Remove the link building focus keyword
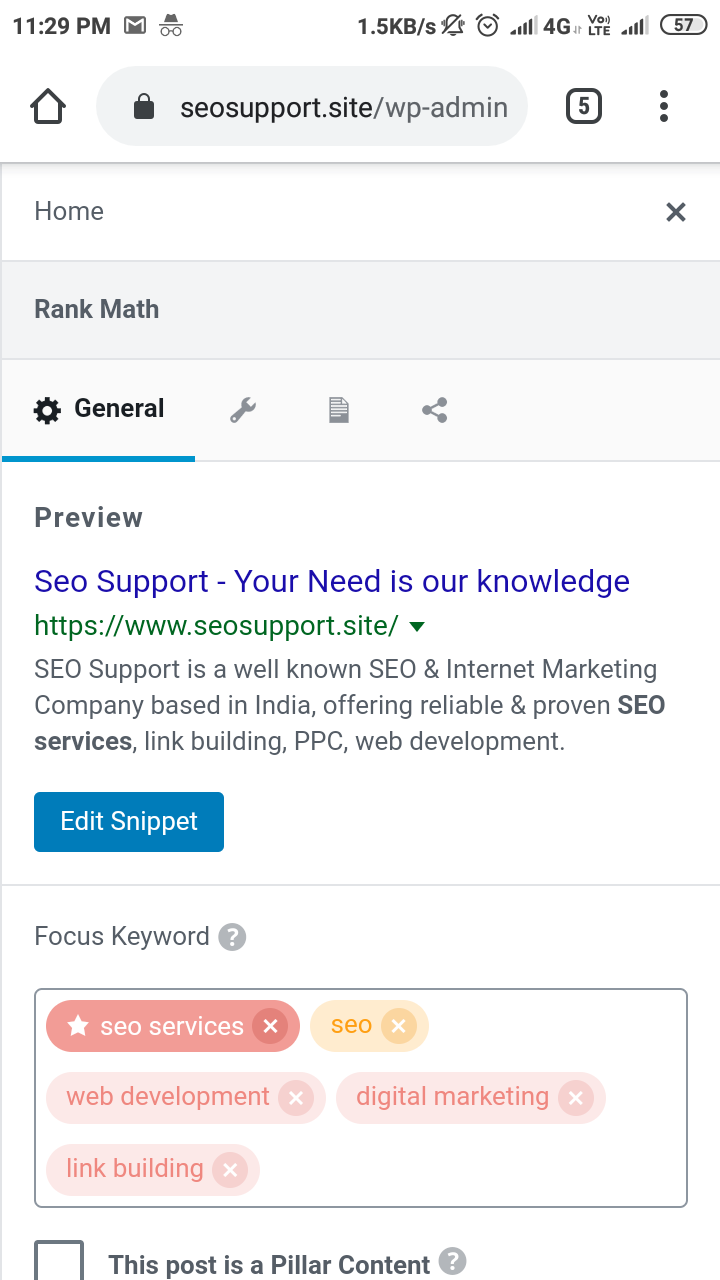Screen dimensions: 720x1280 tap(231, 1169)
